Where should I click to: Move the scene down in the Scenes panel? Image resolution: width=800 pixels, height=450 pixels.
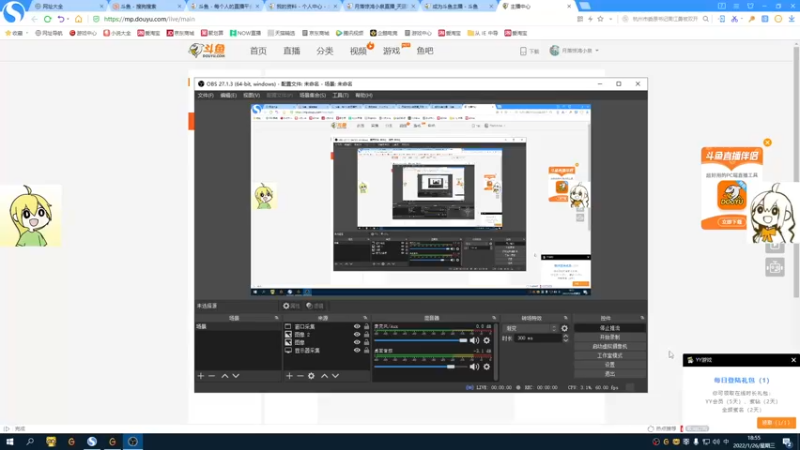[236, 376]
